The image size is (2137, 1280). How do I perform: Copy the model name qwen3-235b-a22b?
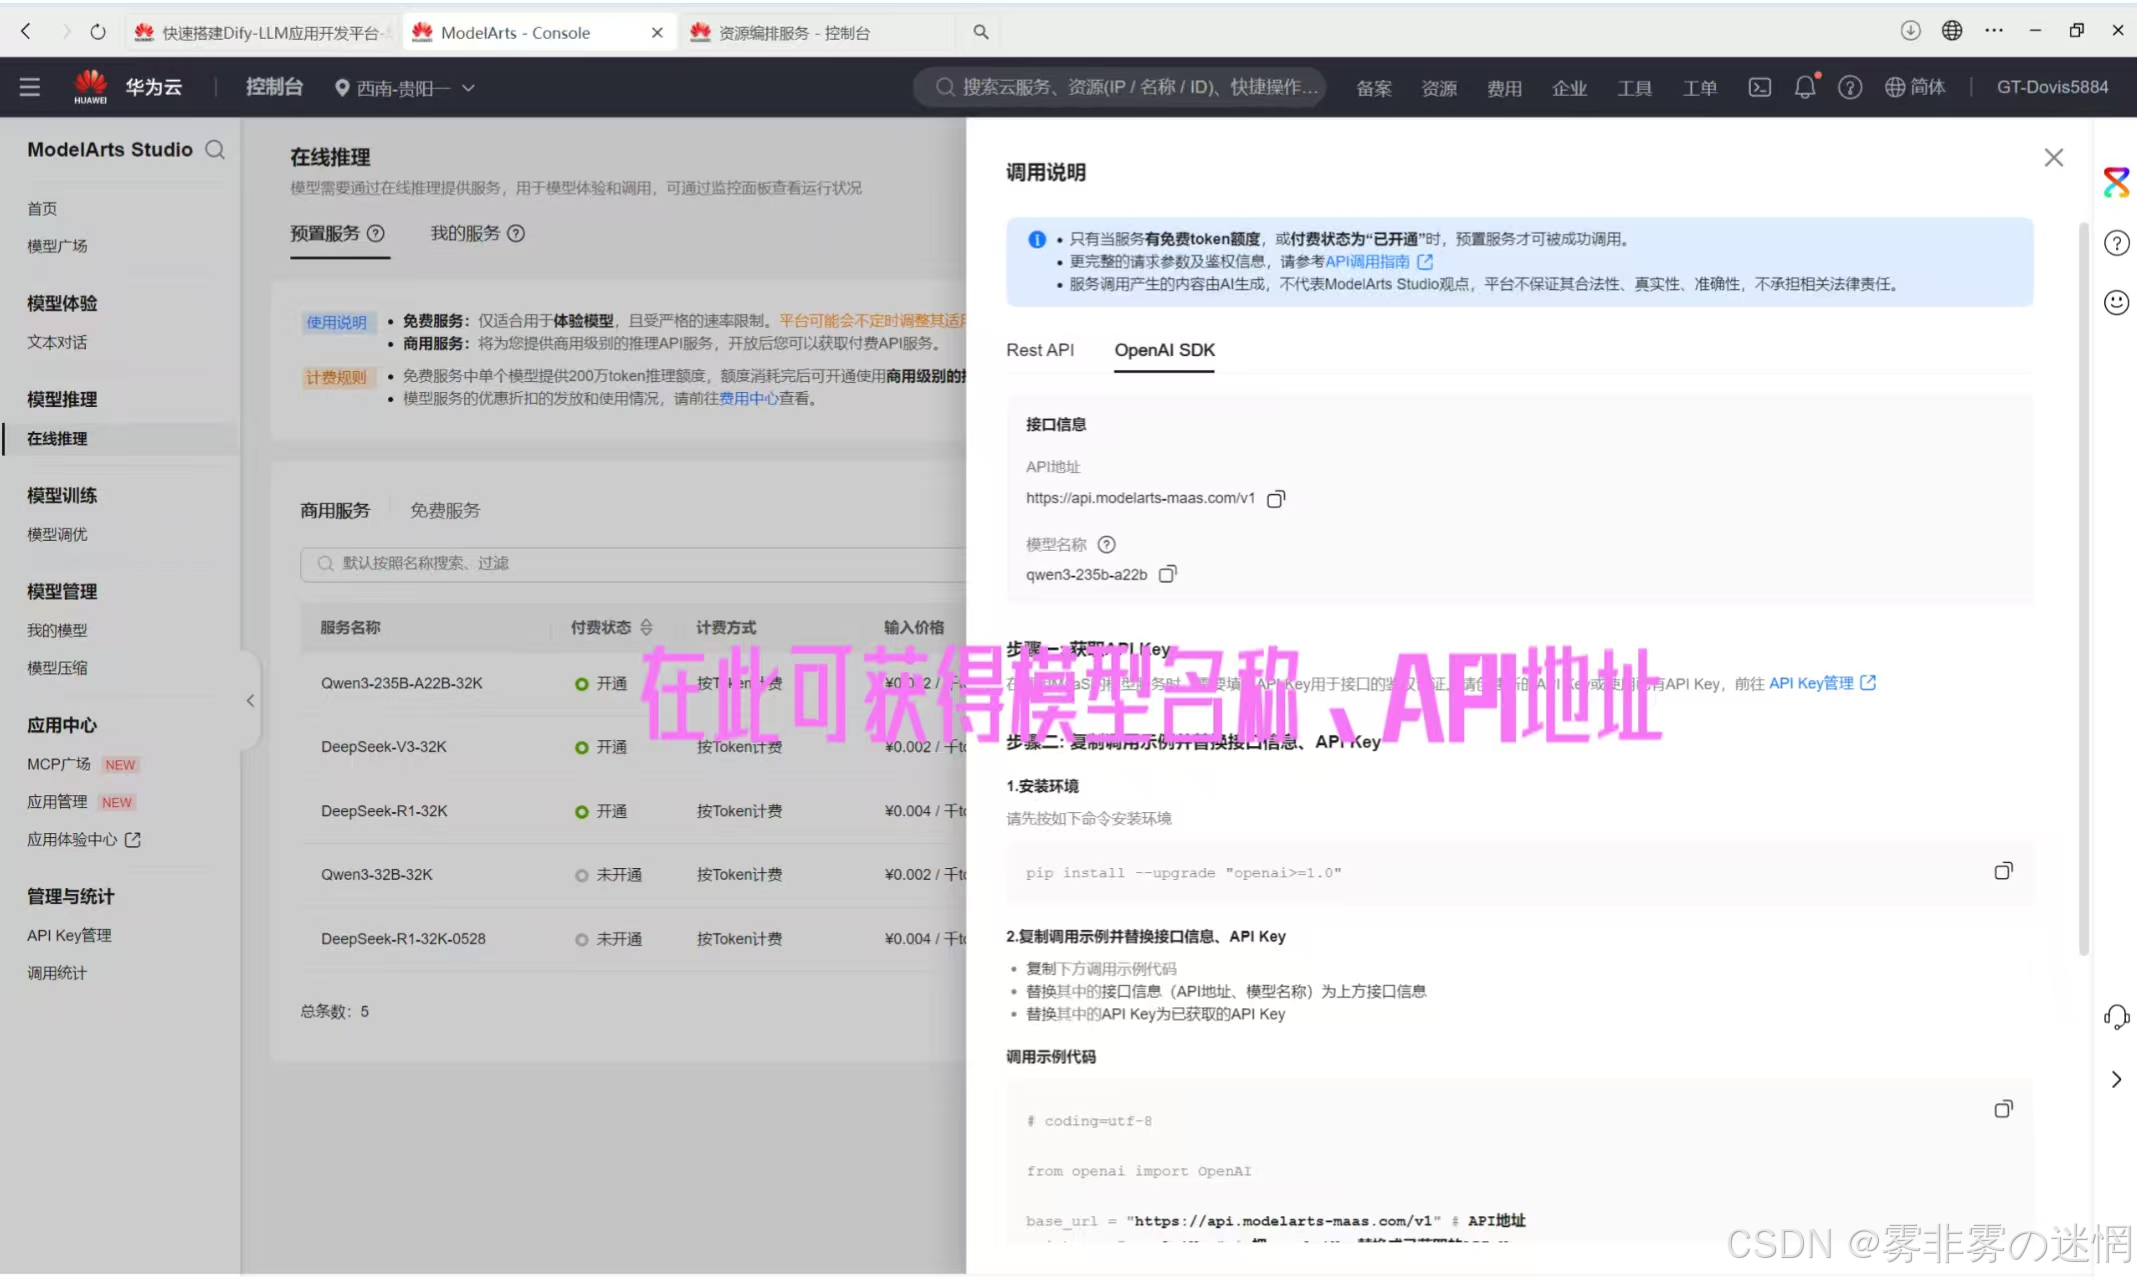point(1167,574)
